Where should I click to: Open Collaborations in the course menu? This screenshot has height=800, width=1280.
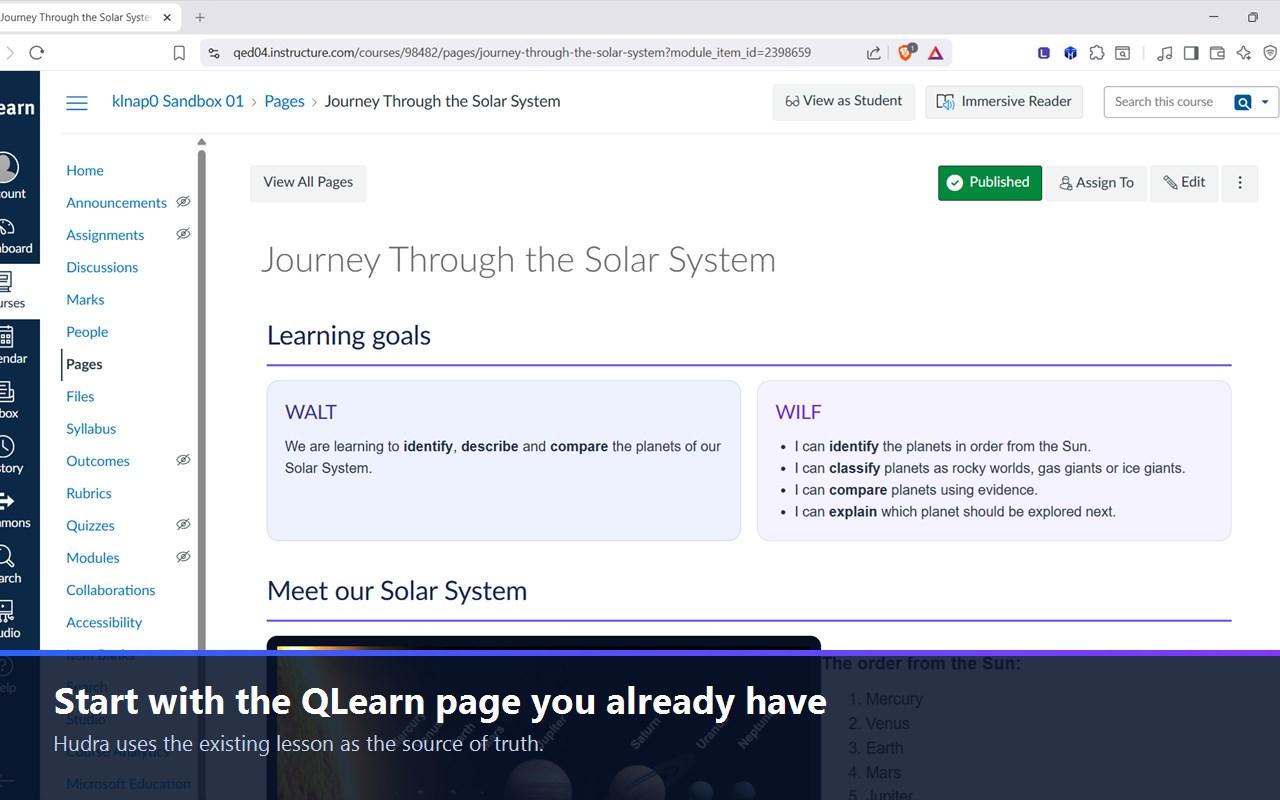click(x=111, y=590)
